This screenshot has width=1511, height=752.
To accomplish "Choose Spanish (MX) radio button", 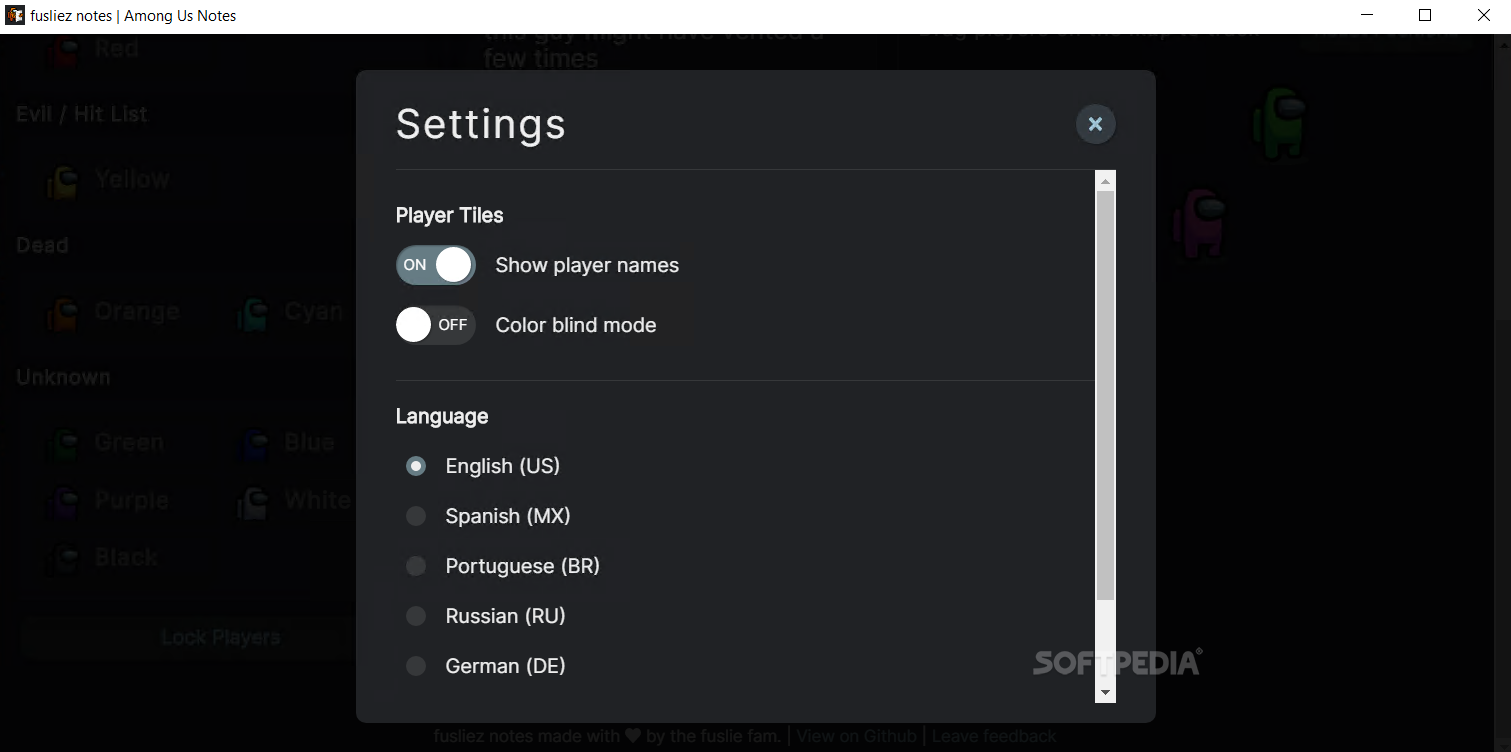I will [x=416, y=516].
